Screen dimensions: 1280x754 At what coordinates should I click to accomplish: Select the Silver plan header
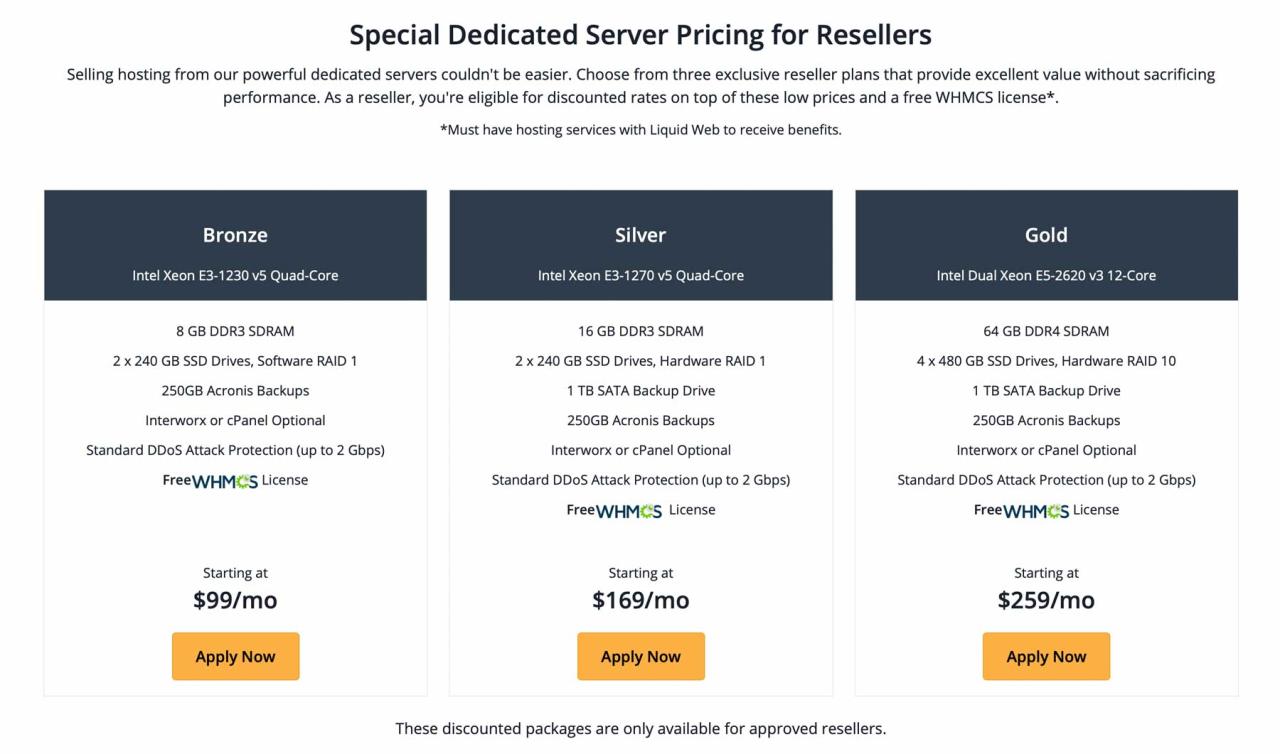tap(640, 235)
